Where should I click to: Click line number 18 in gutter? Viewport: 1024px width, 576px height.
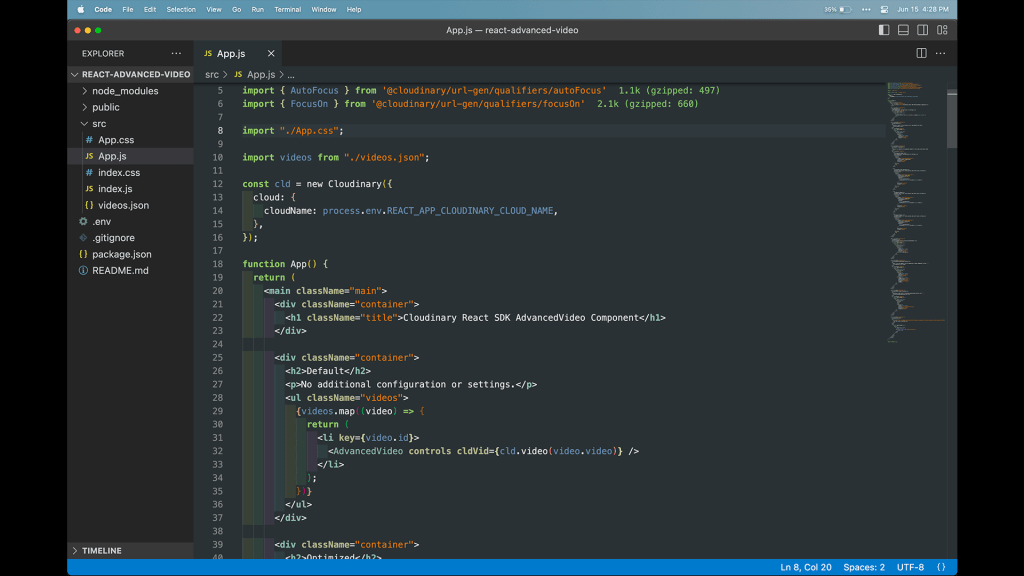(x=217, y=264)
